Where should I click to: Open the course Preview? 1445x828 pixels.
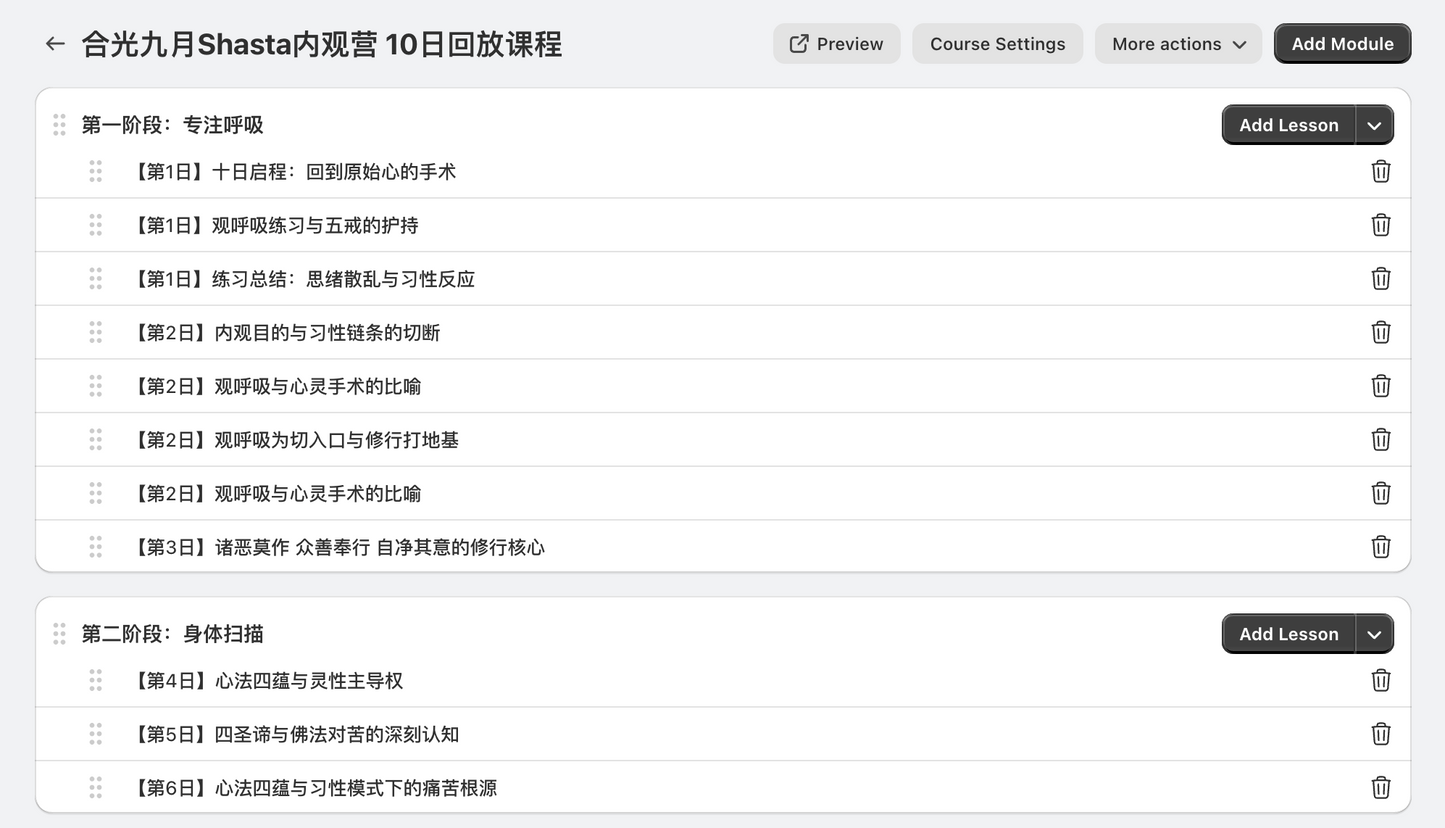click(837, 44)
